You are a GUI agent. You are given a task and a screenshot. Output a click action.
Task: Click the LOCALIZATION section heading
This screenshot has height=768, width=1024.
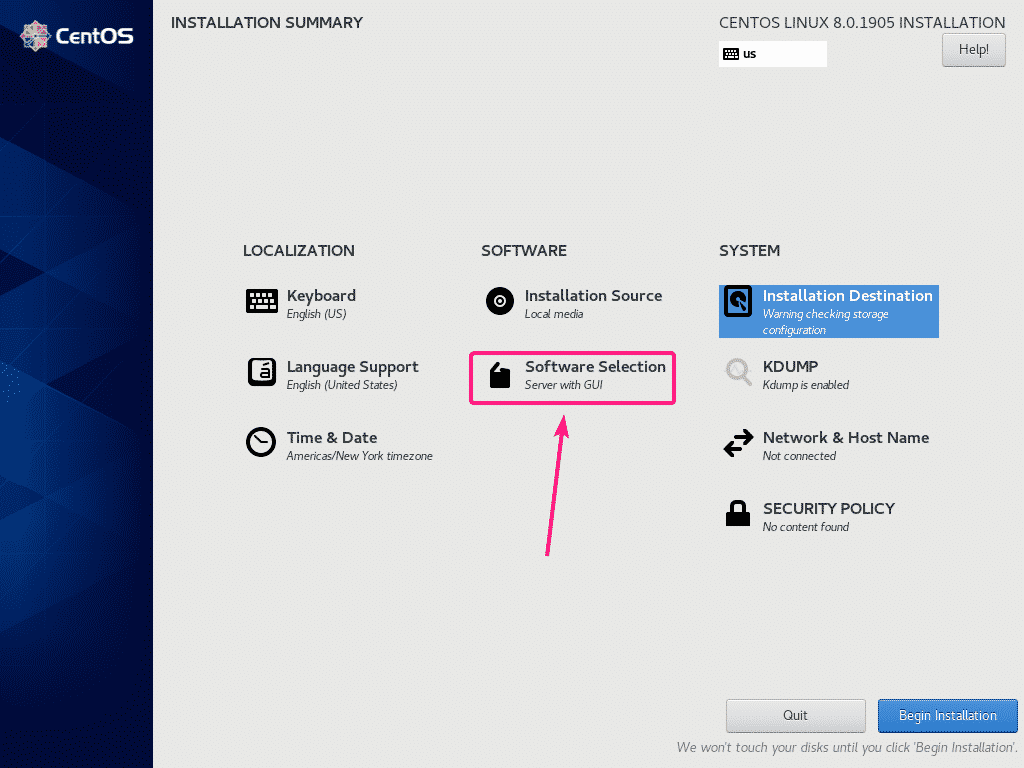tap(298, 251)
